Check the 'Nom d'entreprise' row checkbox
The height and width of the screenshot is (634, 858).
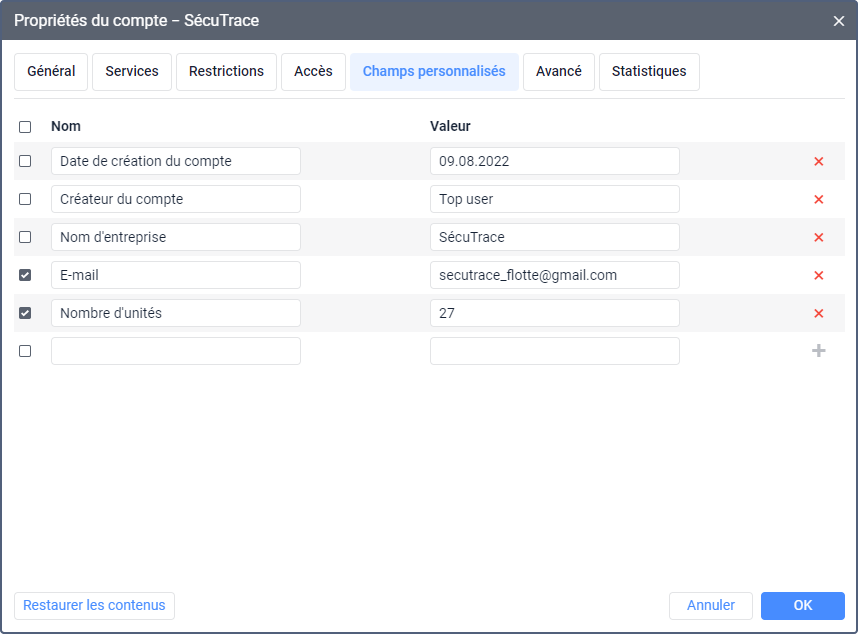coord(25,237)
